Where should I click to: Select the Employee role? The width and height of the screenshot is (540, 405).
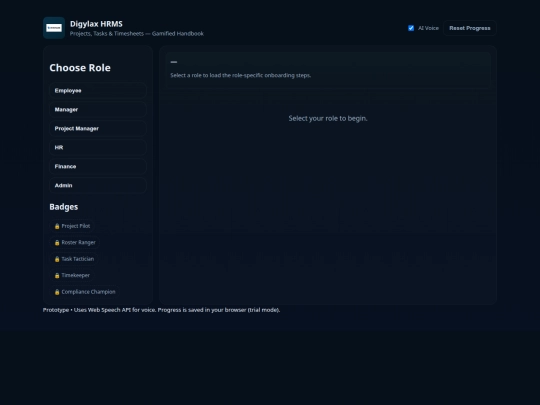click(98, 91)
